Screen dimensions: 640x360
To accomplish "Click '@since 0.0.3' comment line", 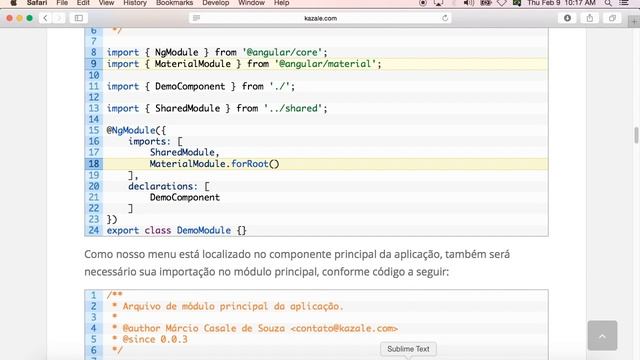I will [155, 339].
